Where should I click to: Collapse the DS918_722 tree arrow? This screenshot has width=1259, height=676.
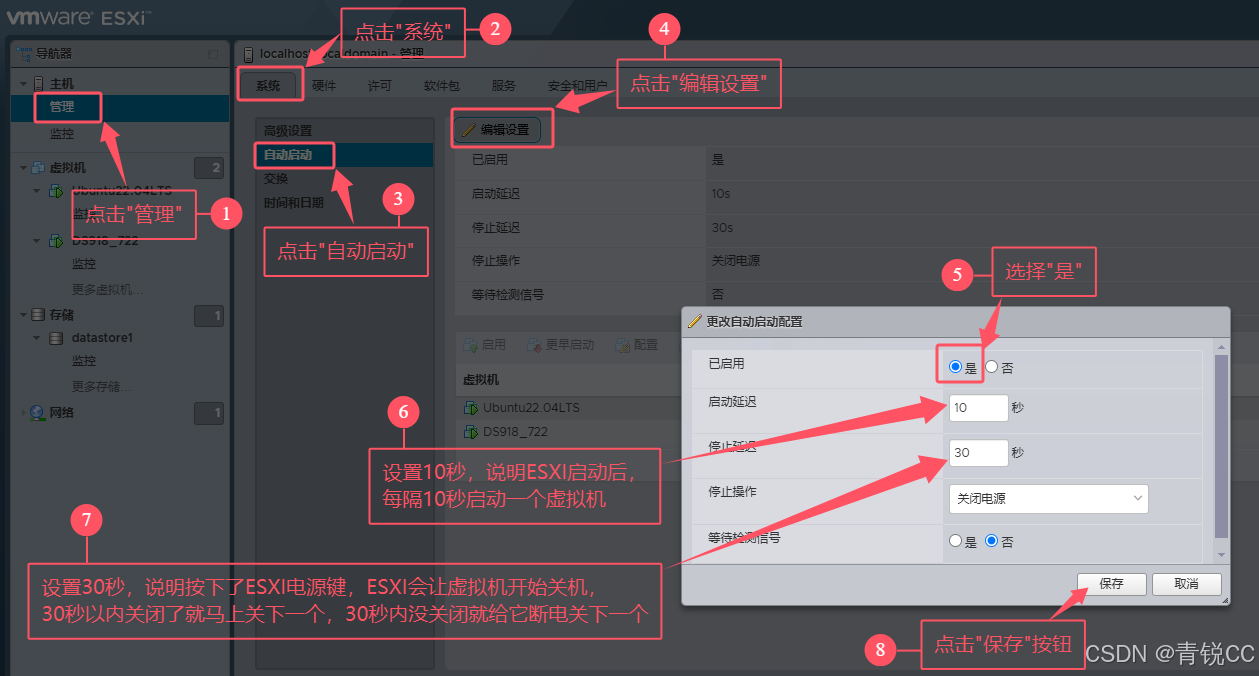click(38, 240)
